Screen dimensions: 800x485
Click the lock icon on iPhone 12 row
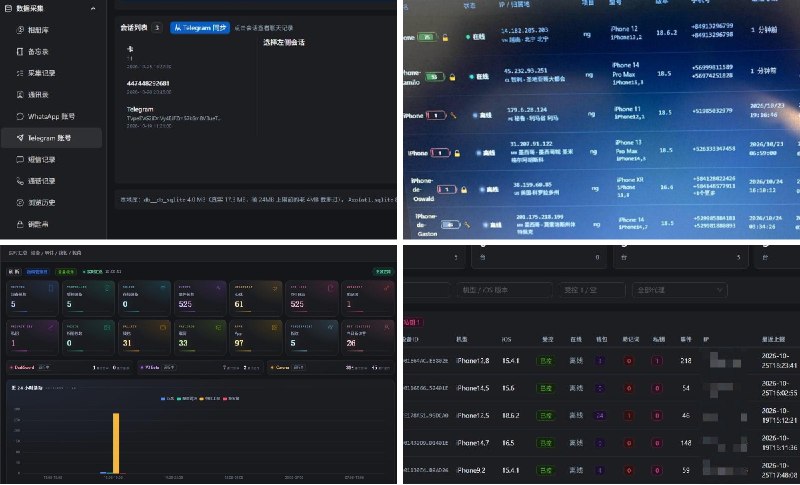click(x=445, y=37)
